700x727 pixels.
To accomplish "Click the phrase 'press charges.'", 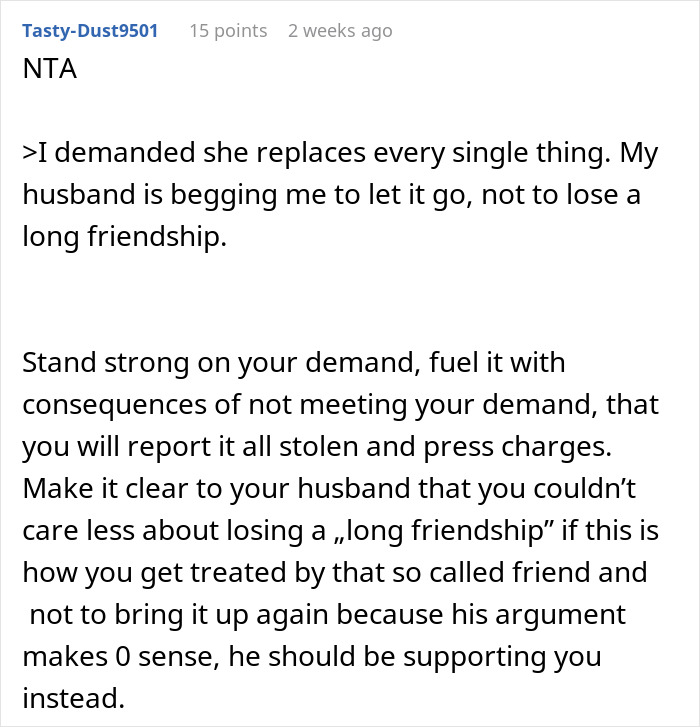I will point(517,447).
